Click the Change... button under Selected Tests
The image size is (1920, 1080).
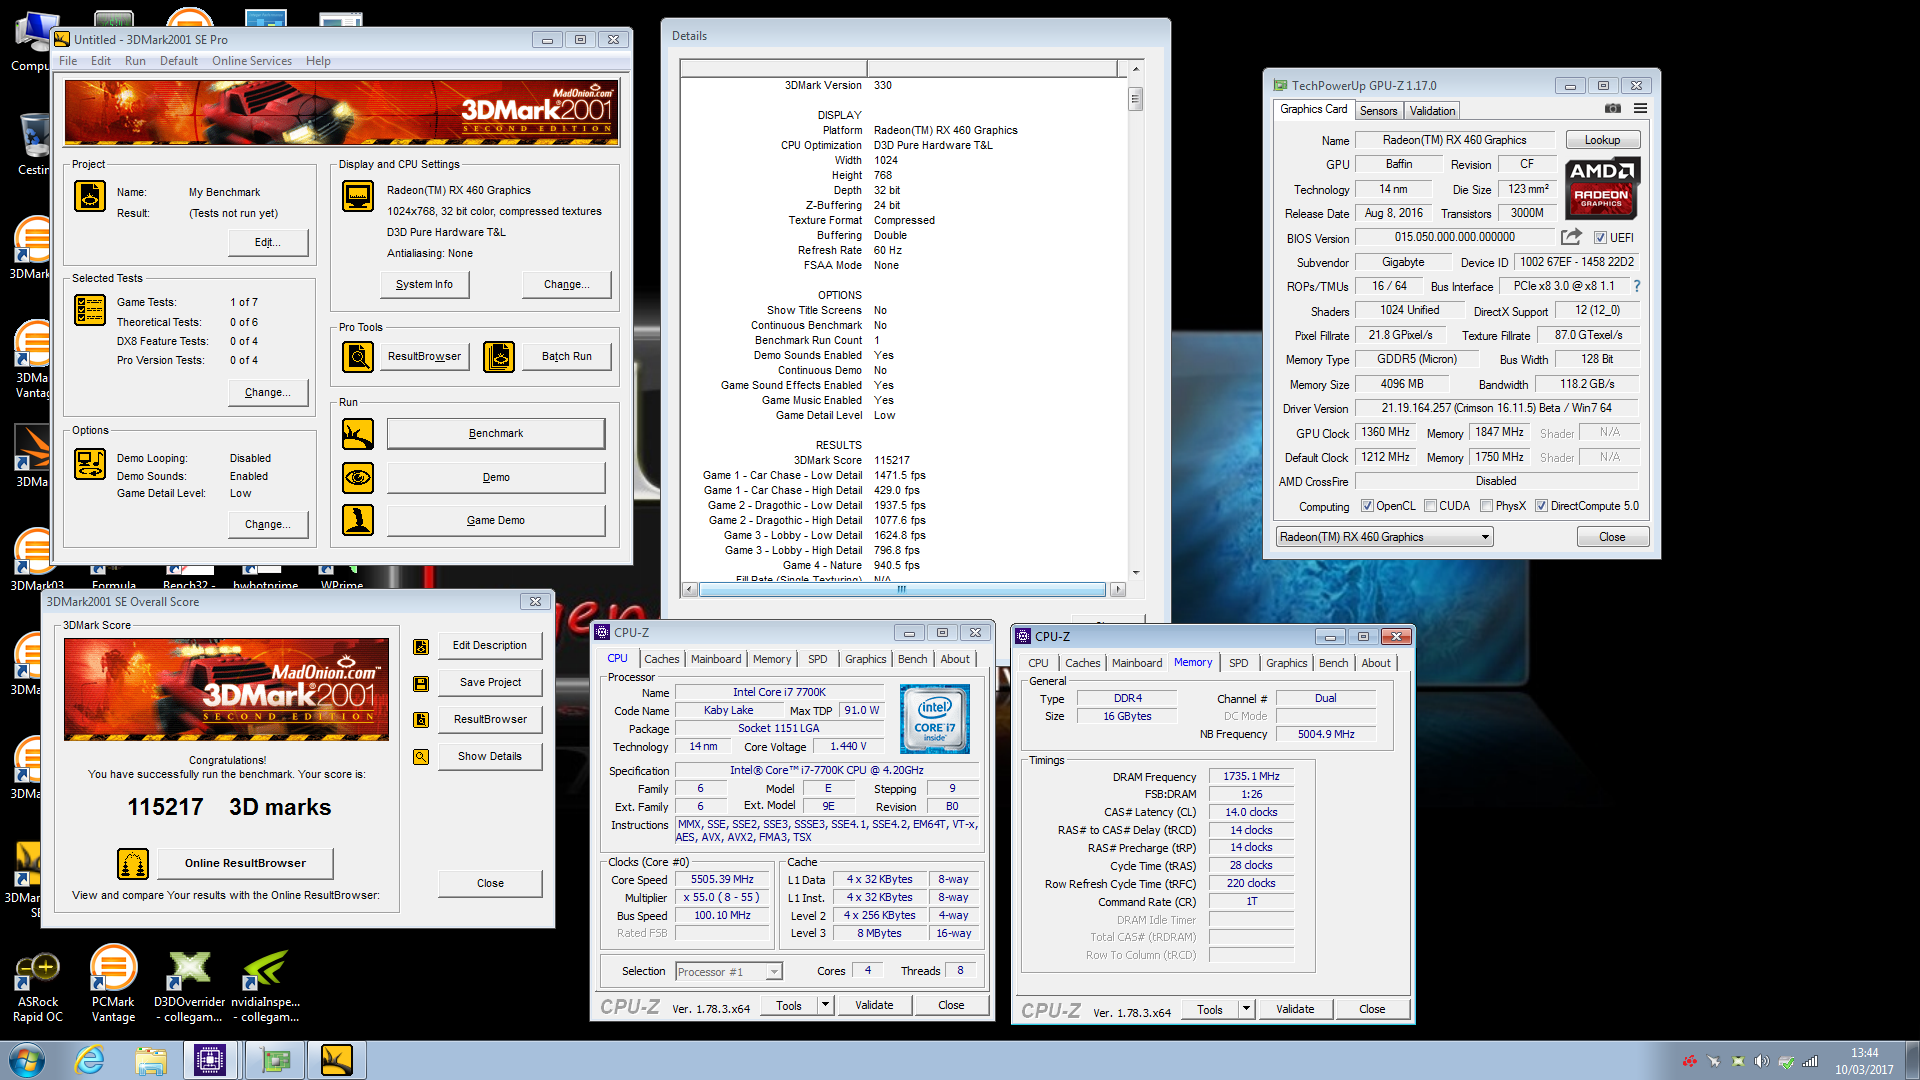(267, 393)
